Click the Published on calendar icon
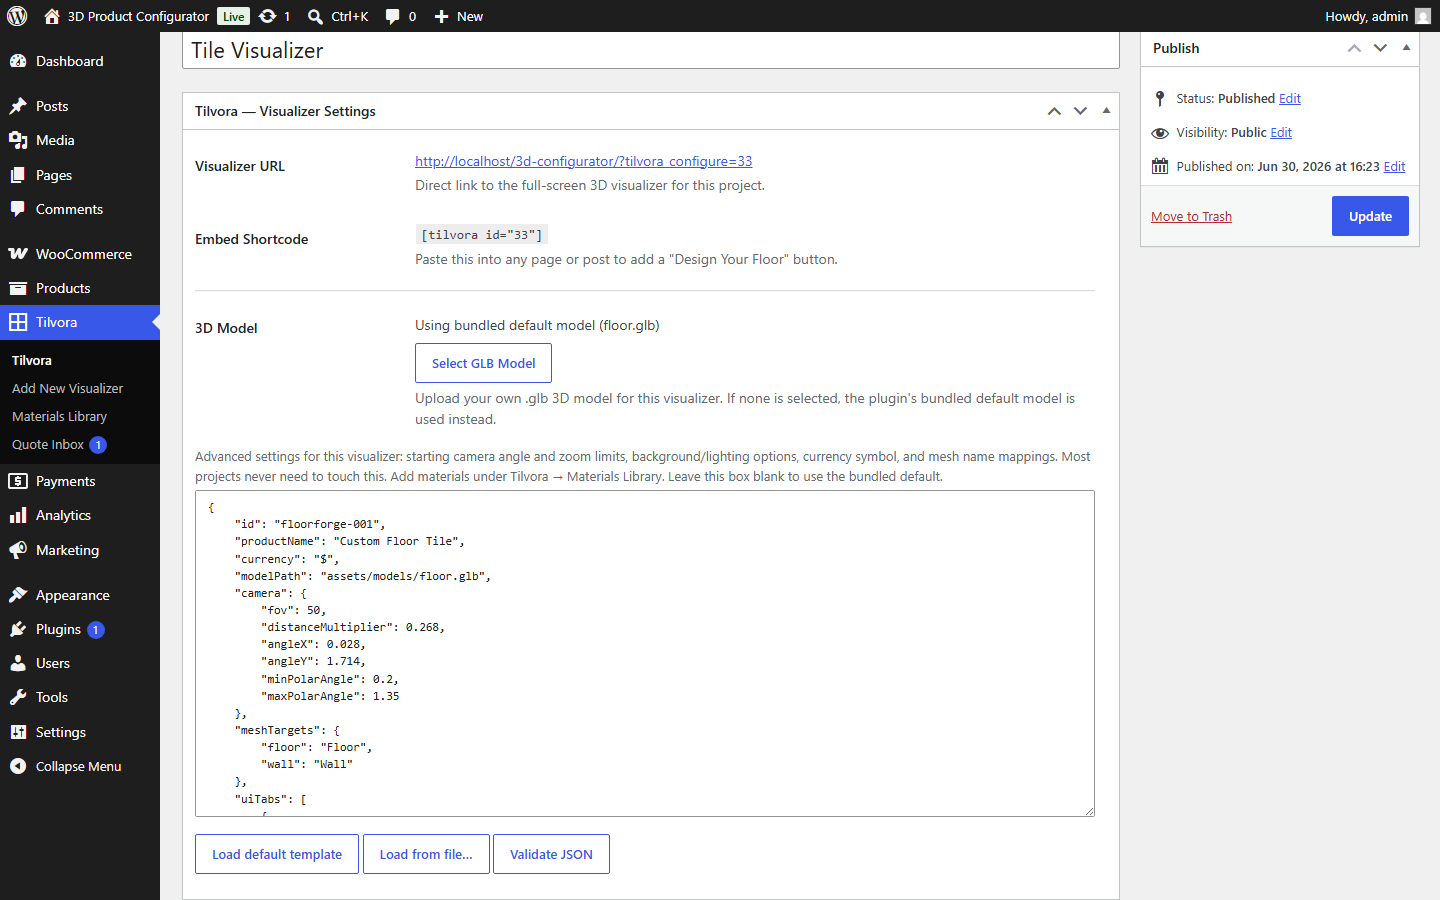1440x900 pixels. [x=1160, y=166]
